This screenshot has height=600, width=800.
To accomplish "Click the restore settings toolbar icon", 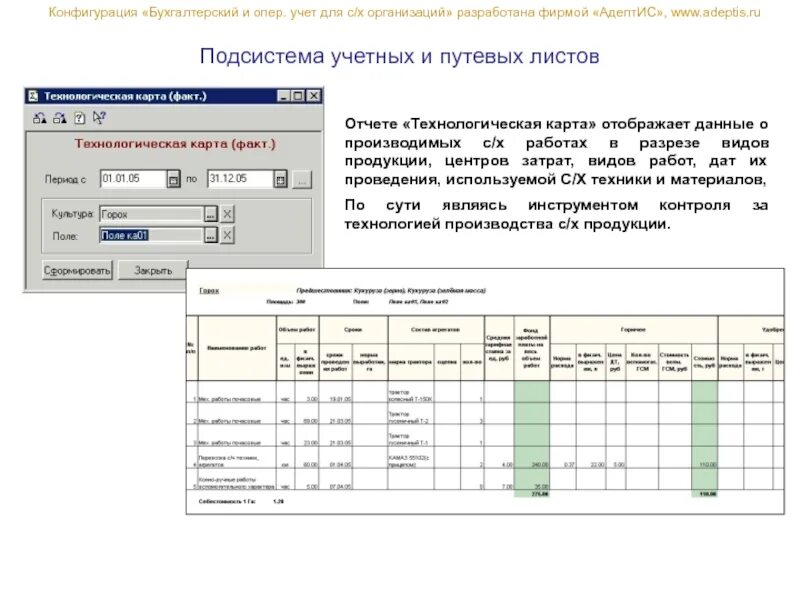I will (x=60, y=118).
